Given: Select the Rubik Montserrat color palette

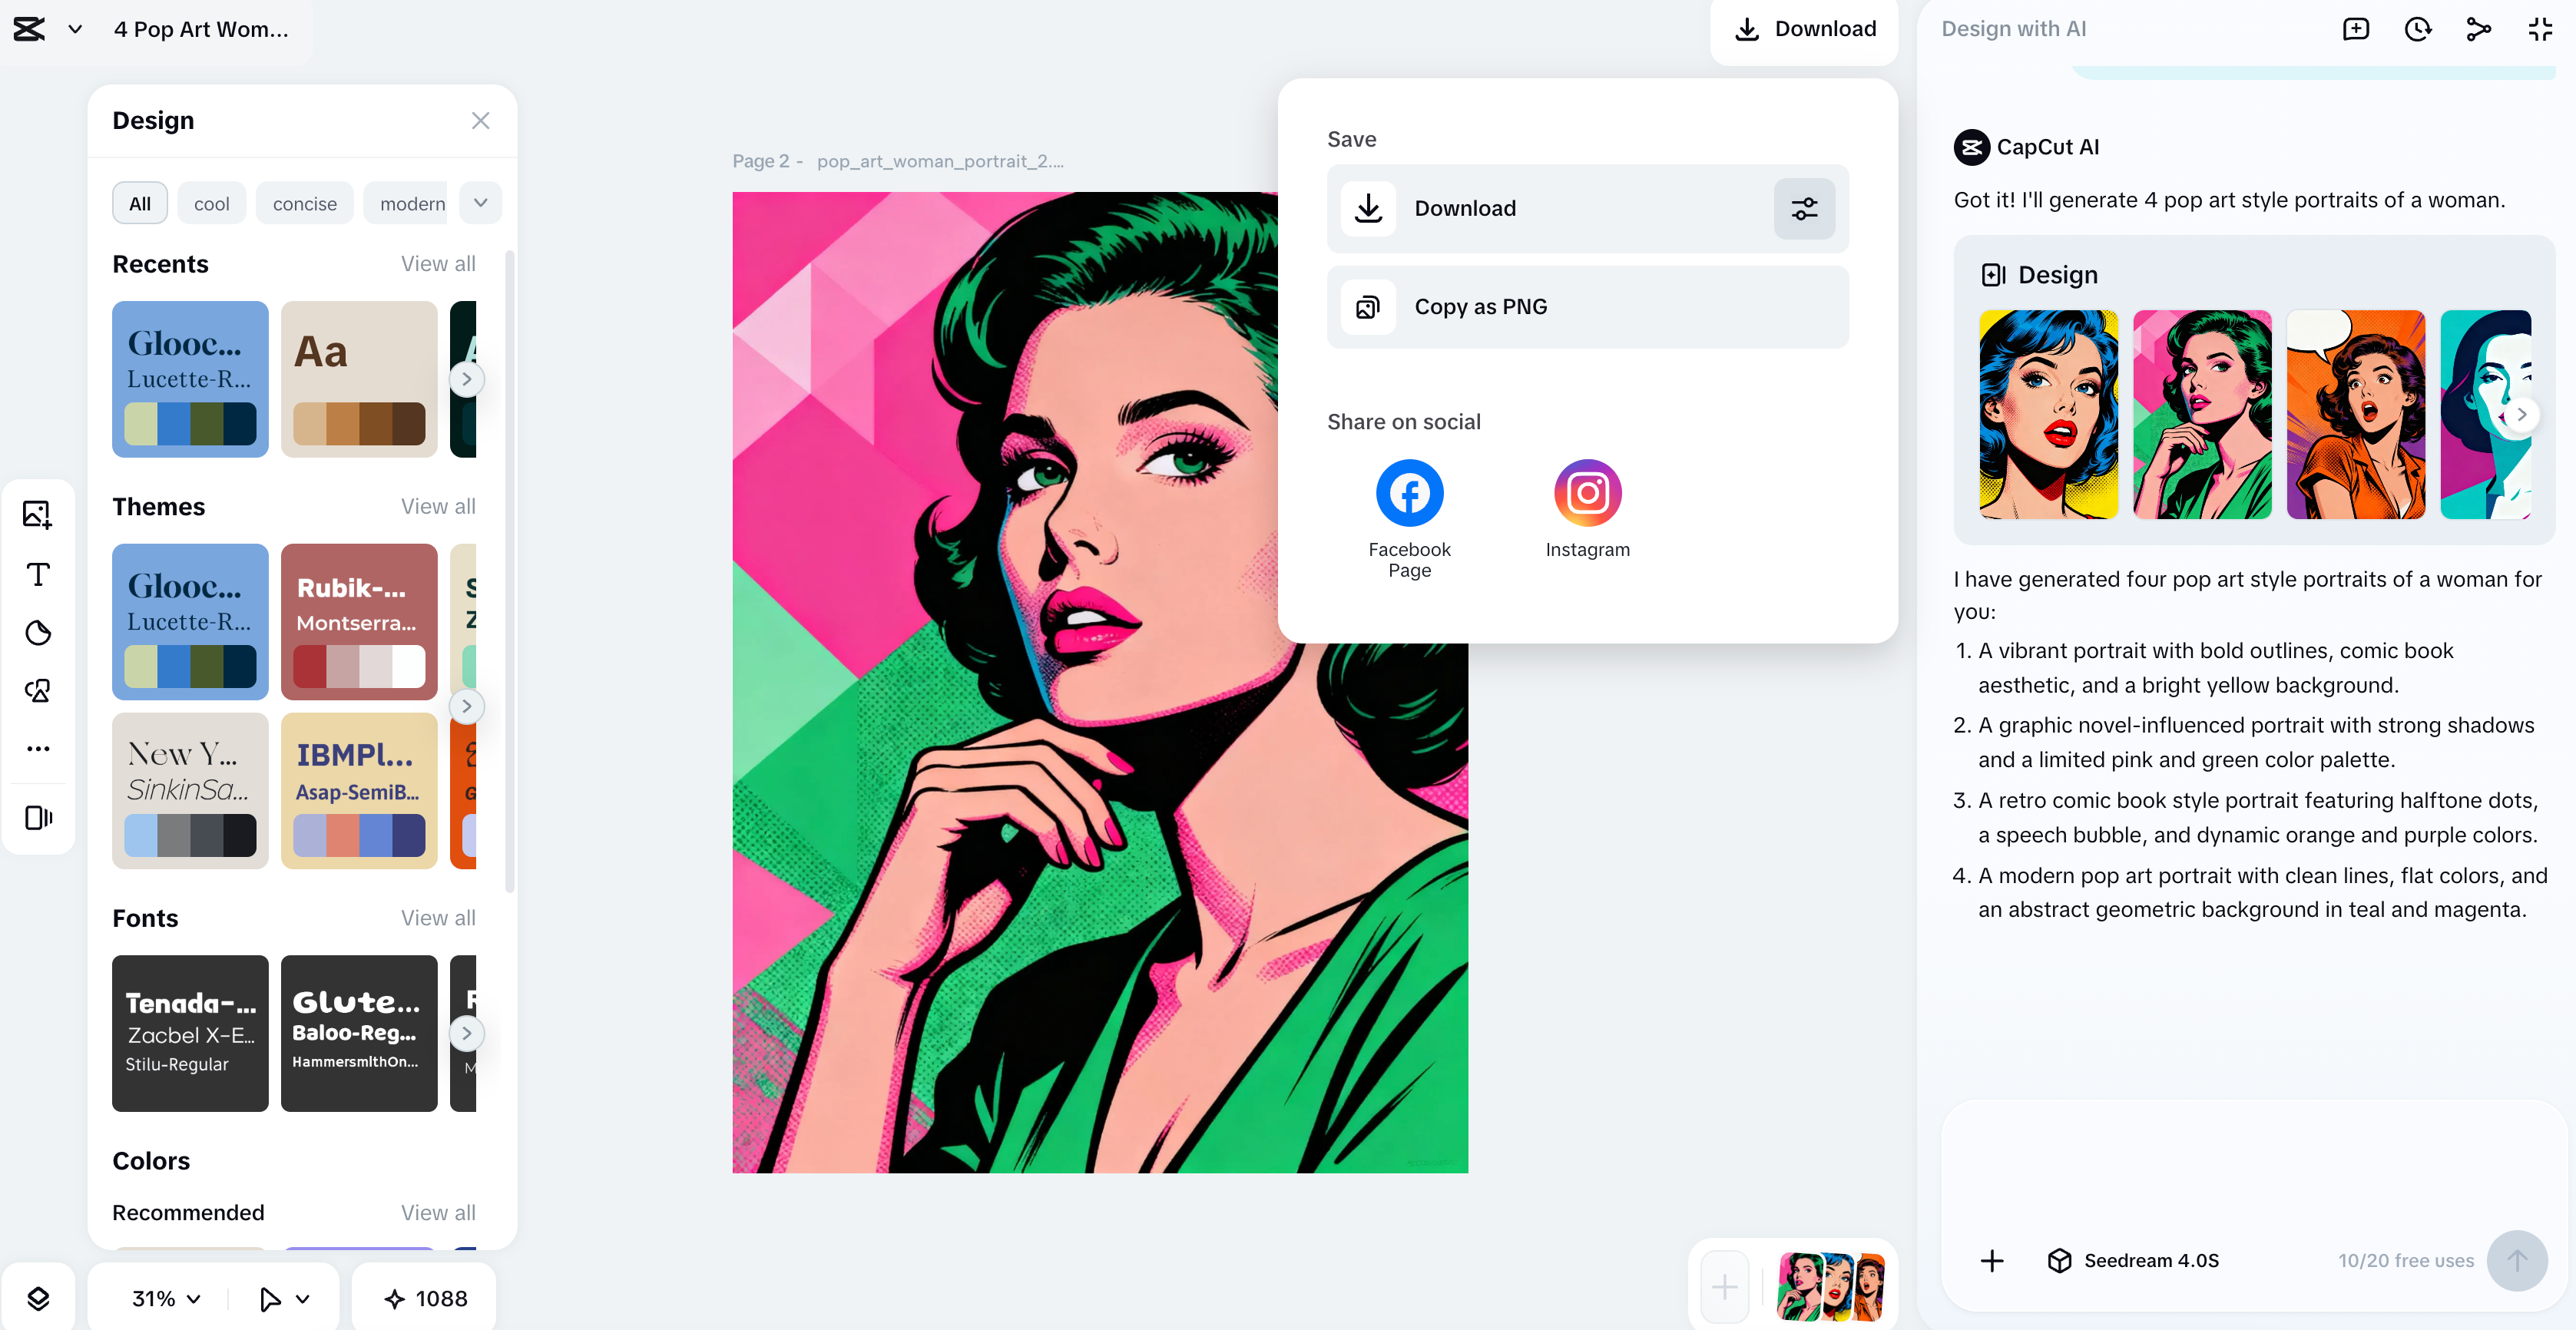Looking at the screenshot, I should [359, 622].
